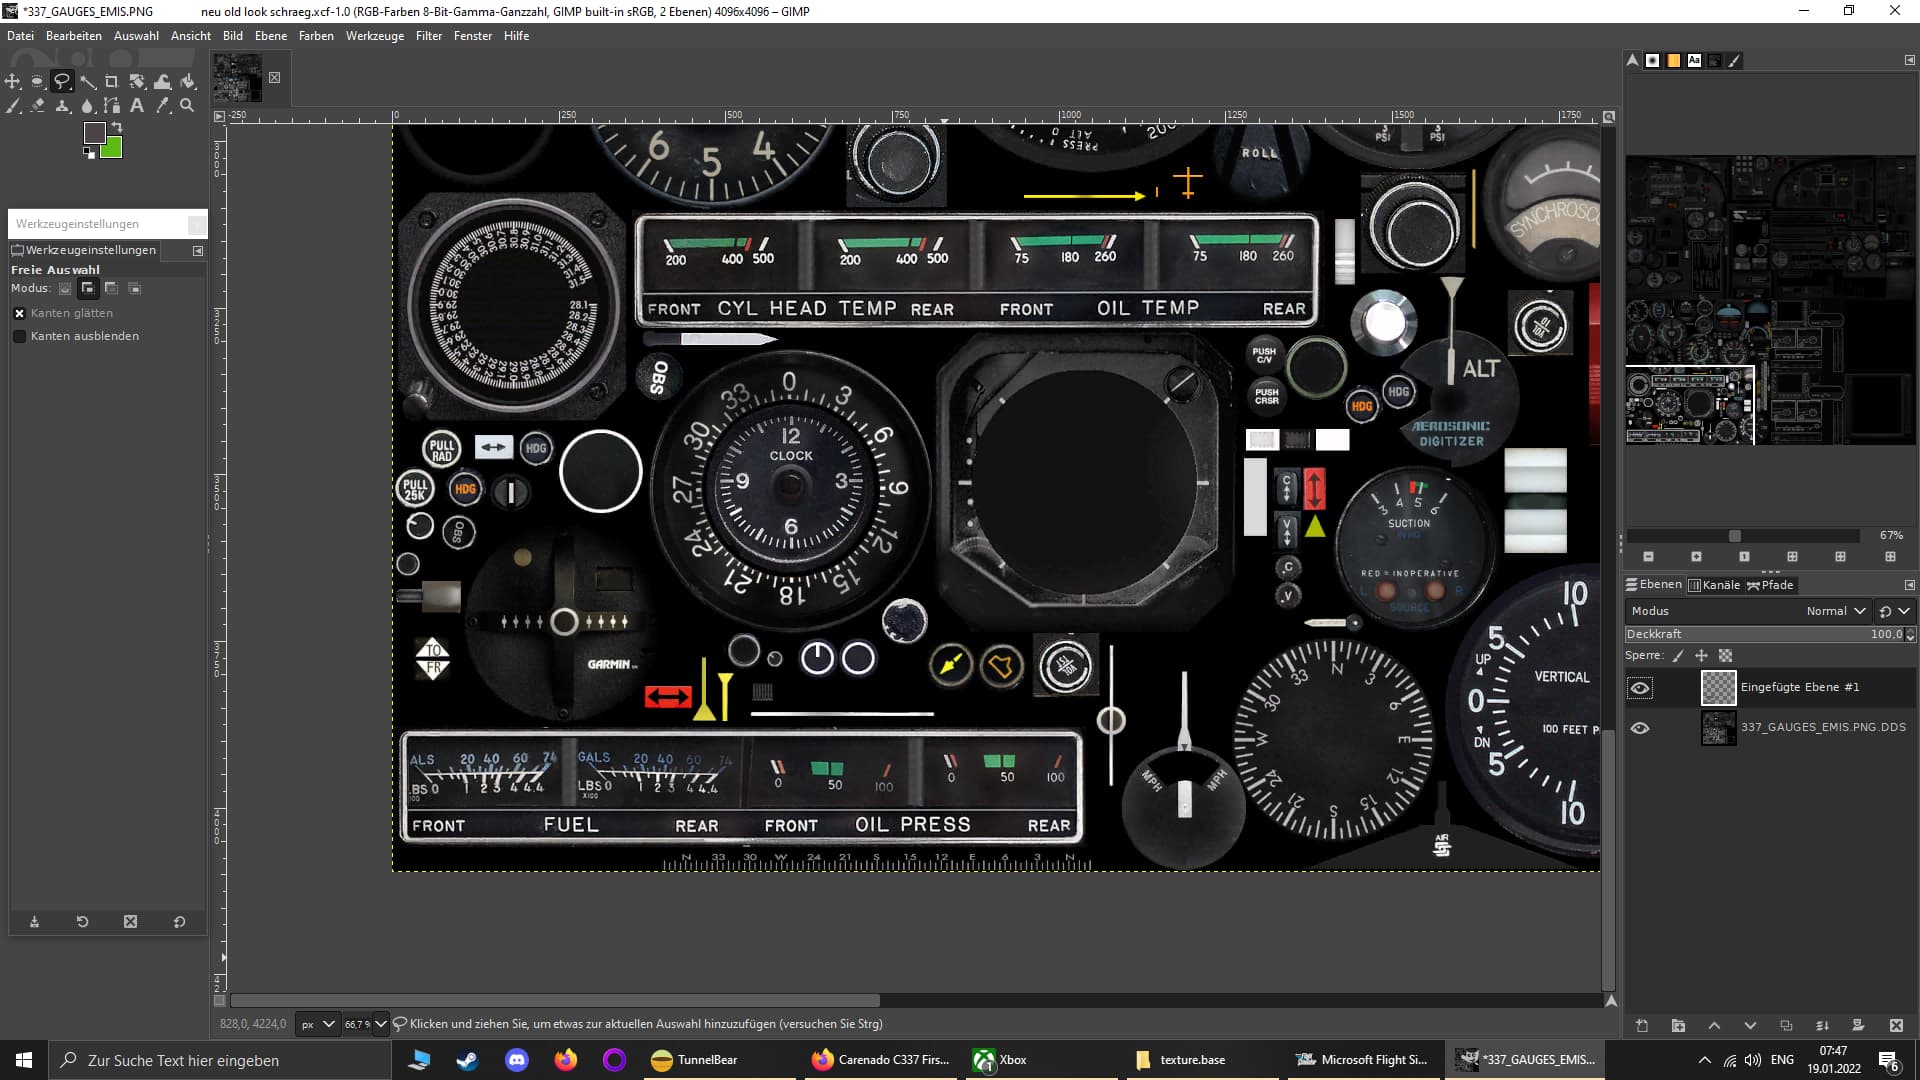The image size is (1920, 1080).
Task: Select the Fuzzy Select magic wand tool
Action: click(x=88, y=81)
